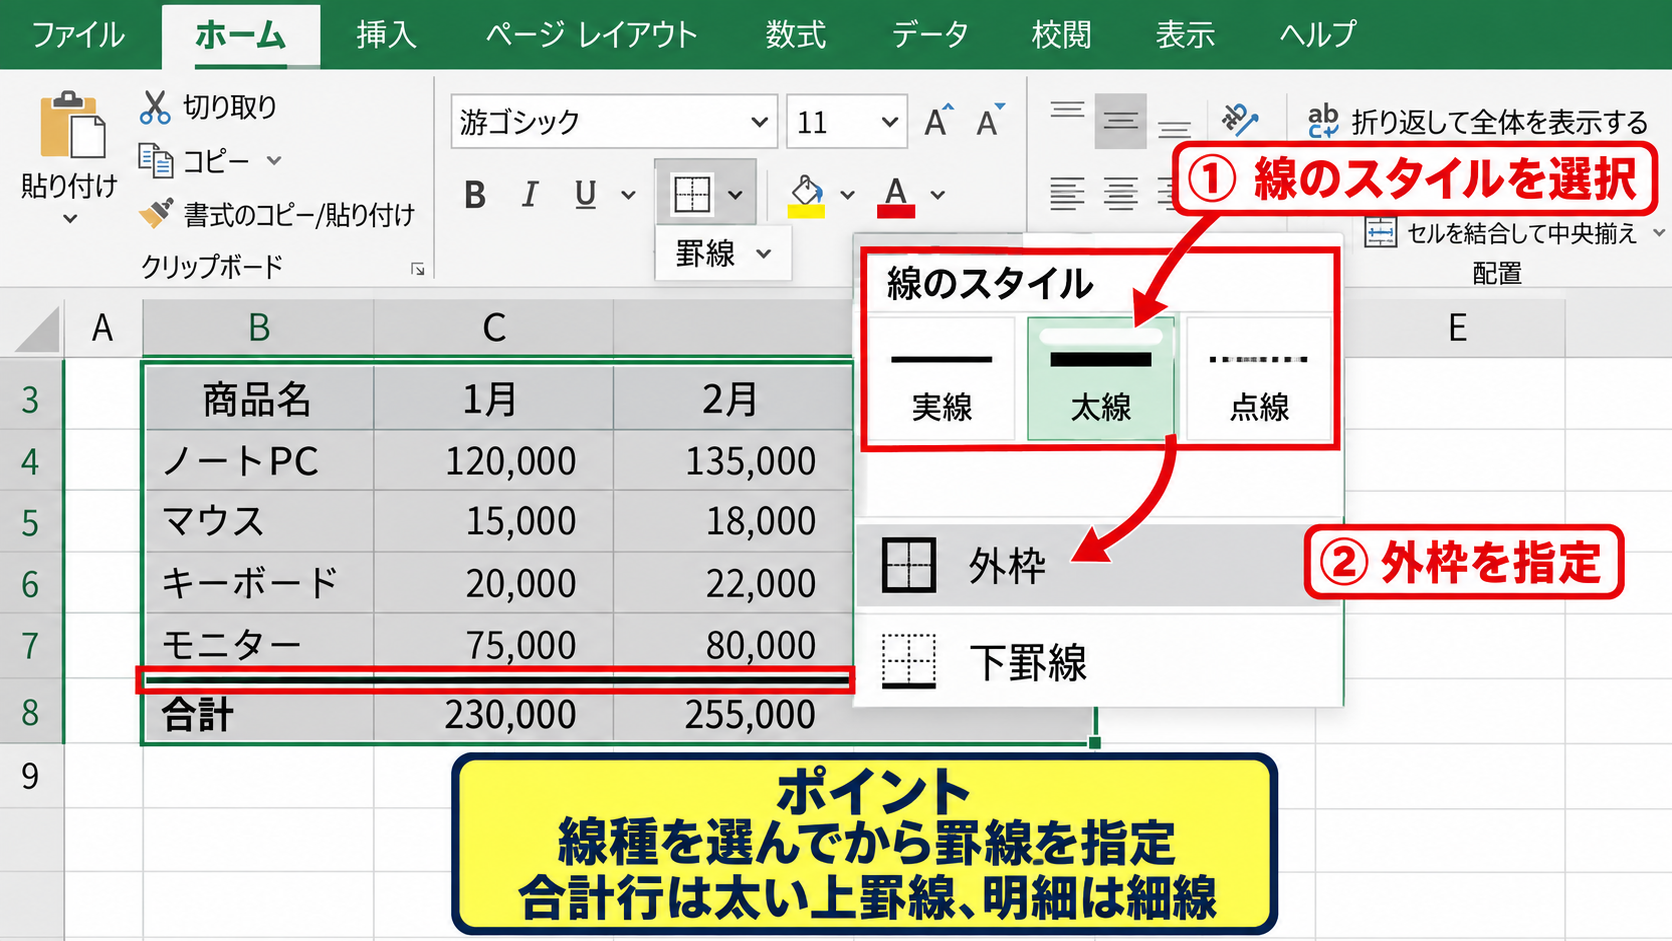Image resolution: width=1672 pixels, height=941 pixels.
Task: Click yellow fill color swatch bar
Action: pos(806,211)
